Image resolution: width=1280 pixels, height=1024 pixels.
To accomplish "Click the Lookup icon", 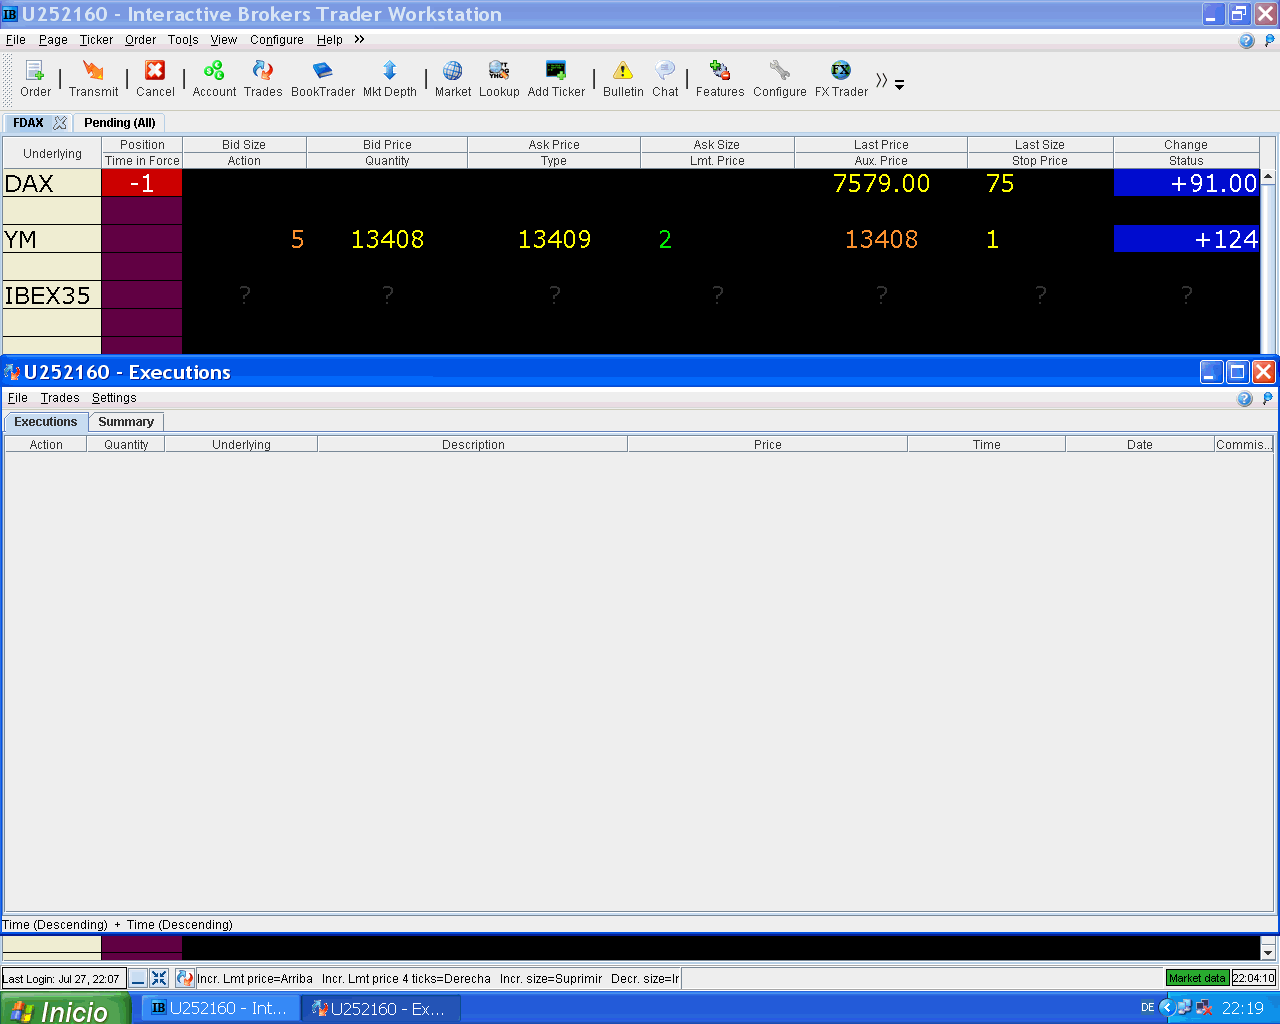I will pos(499,71).
